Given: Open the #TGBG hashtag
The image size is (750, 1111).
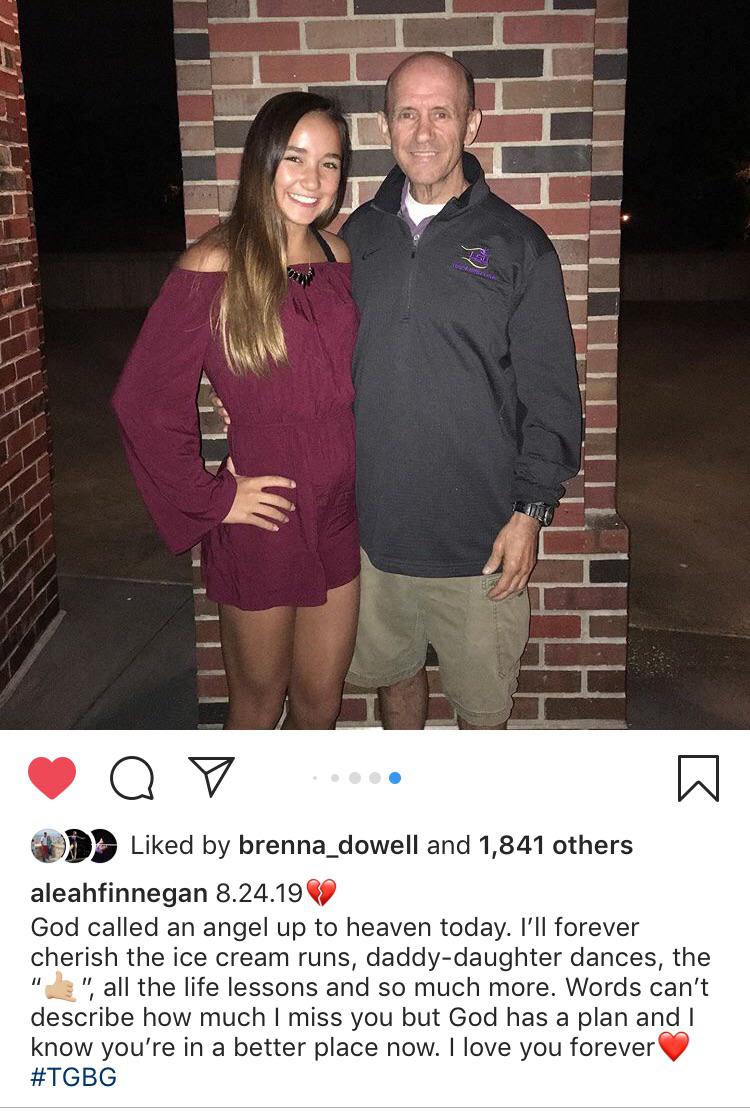Looking at the screenshot, I should tap(74, 1076).
